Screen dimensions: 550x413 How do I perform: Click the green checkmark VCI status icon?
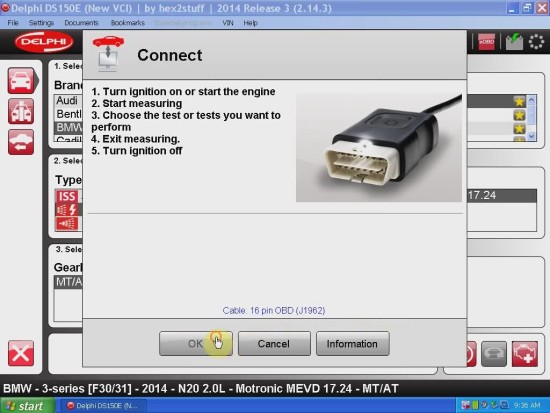click(x=514, y=42)
